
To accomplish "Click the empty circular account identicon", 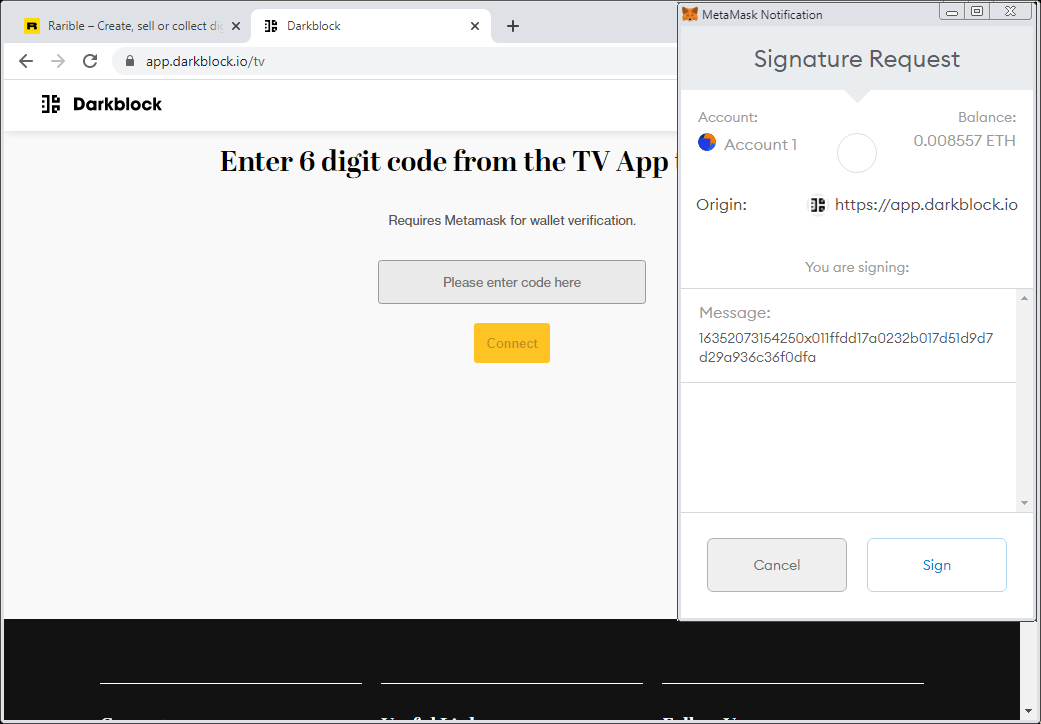I will 856,153.
